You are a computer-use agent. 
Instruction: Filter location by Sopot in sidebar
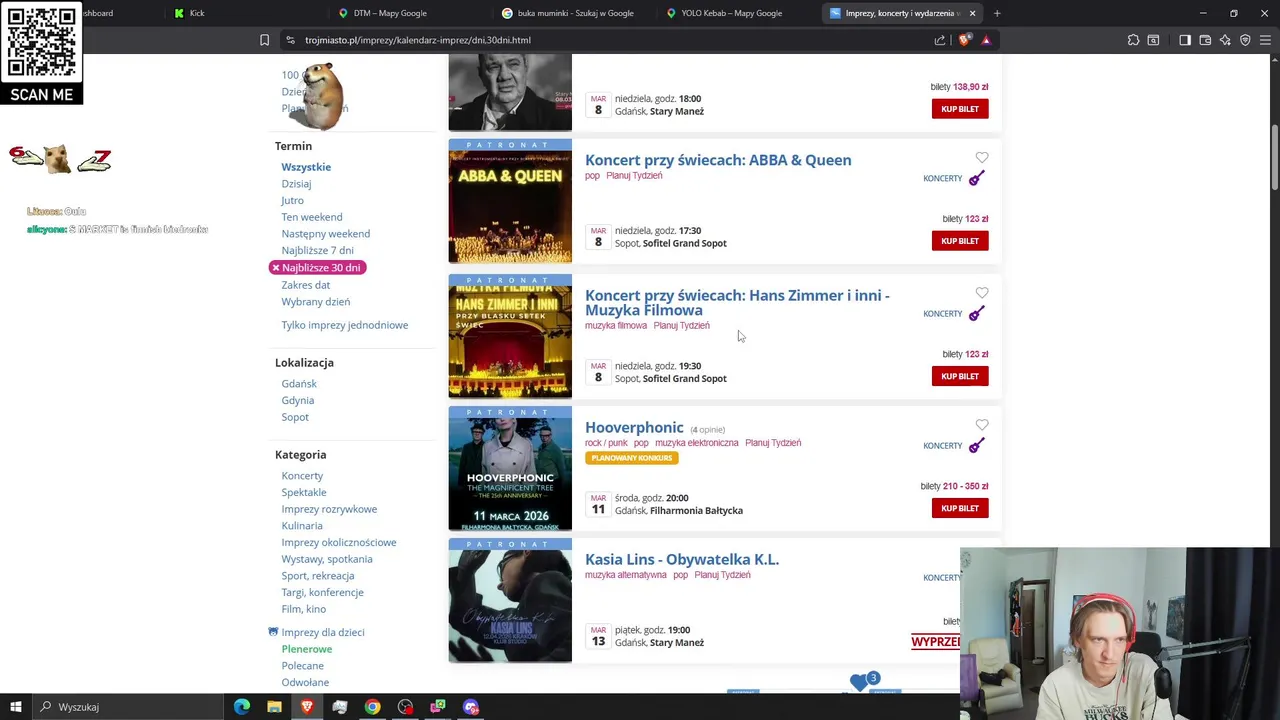coord(295,417)
